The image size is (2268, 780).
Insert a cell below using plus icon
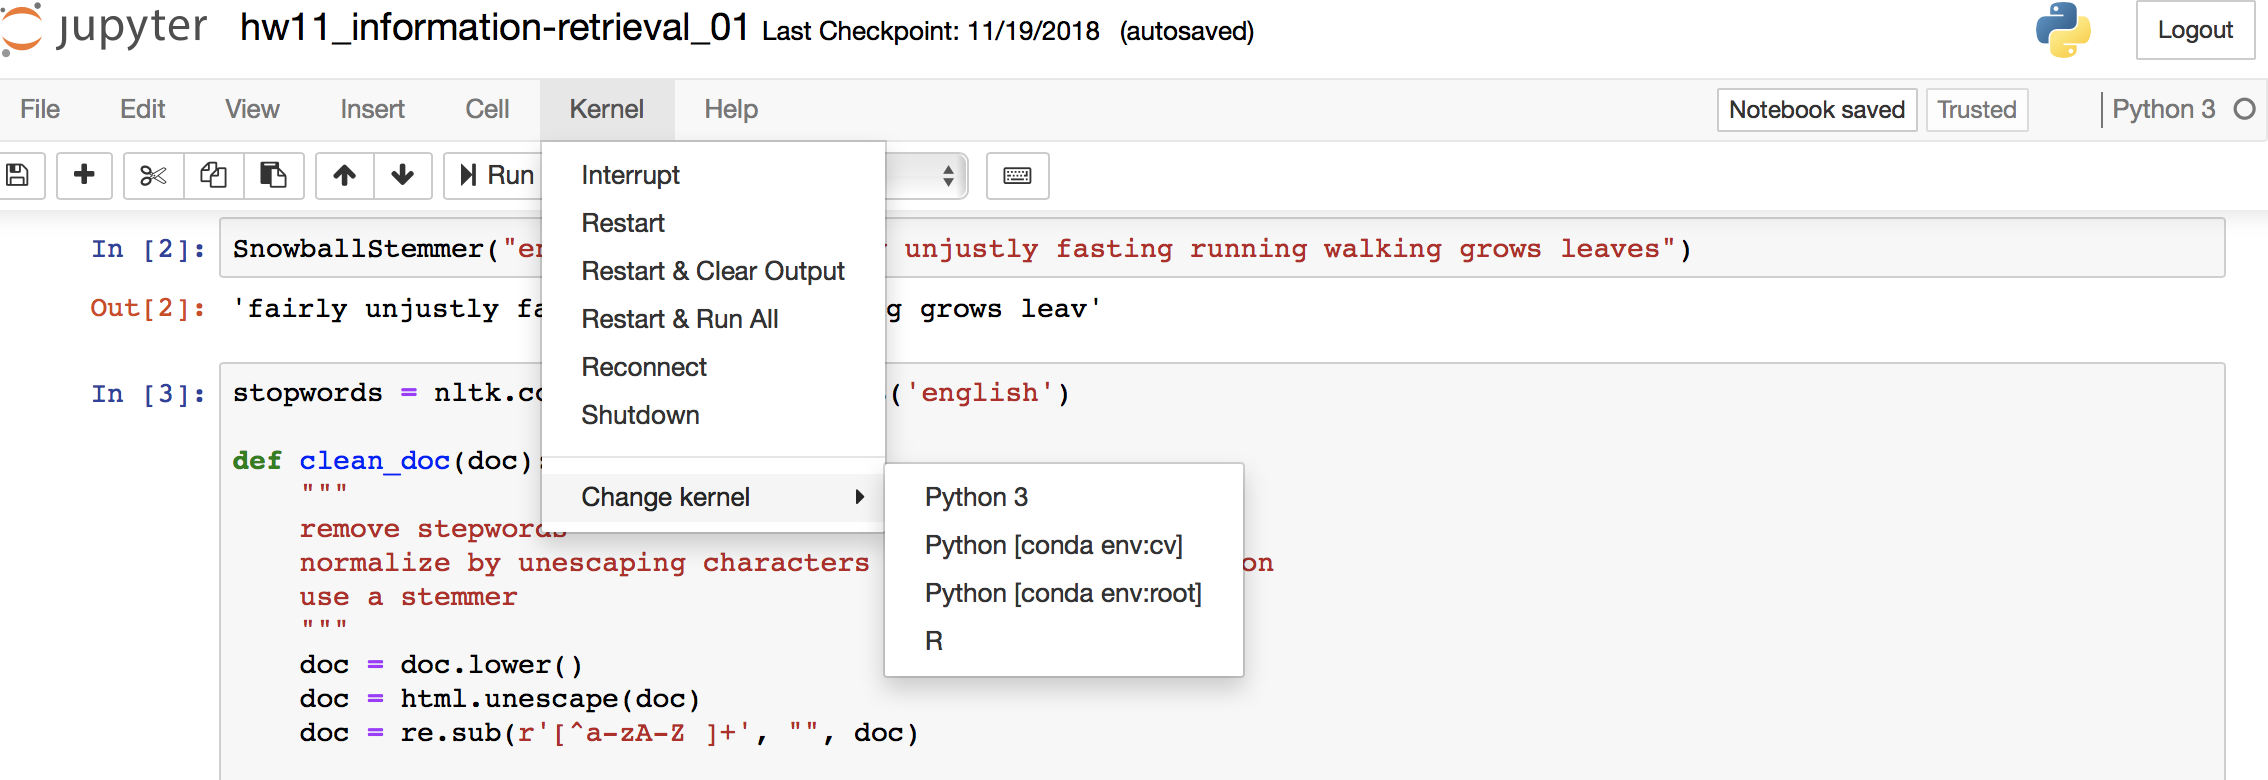[84, 176]
